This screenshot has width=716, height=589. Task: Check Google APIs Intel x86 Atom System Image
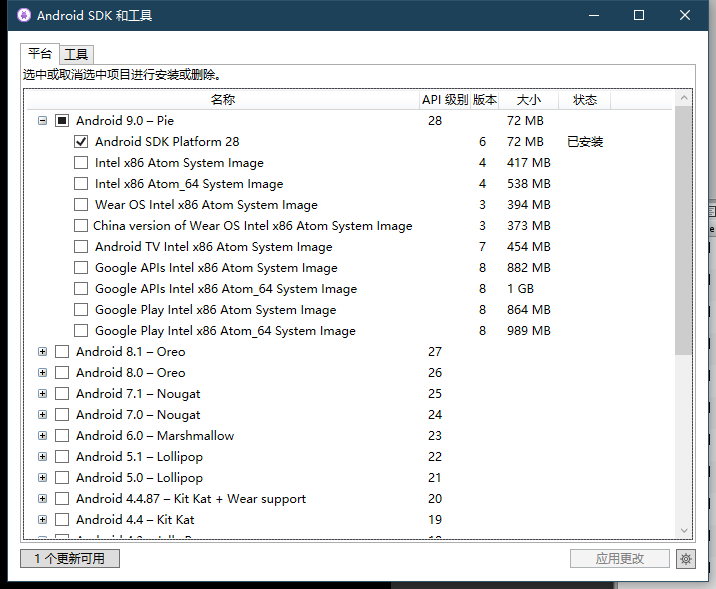(81, 268)
